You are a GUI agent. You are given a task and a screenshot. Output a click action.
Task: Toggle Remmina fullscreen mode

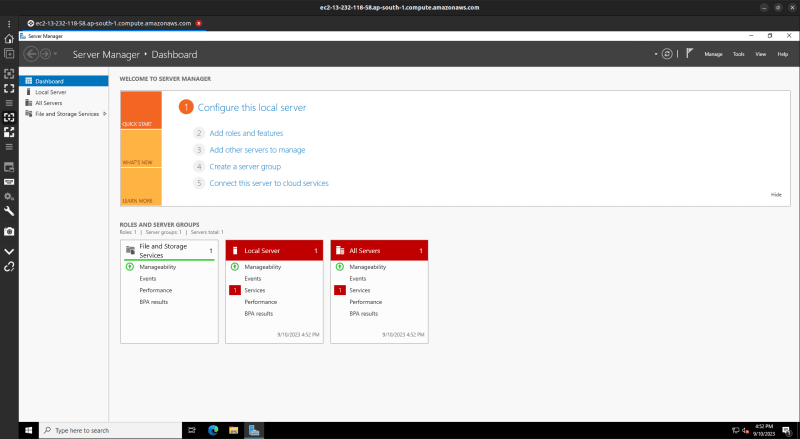9,88
